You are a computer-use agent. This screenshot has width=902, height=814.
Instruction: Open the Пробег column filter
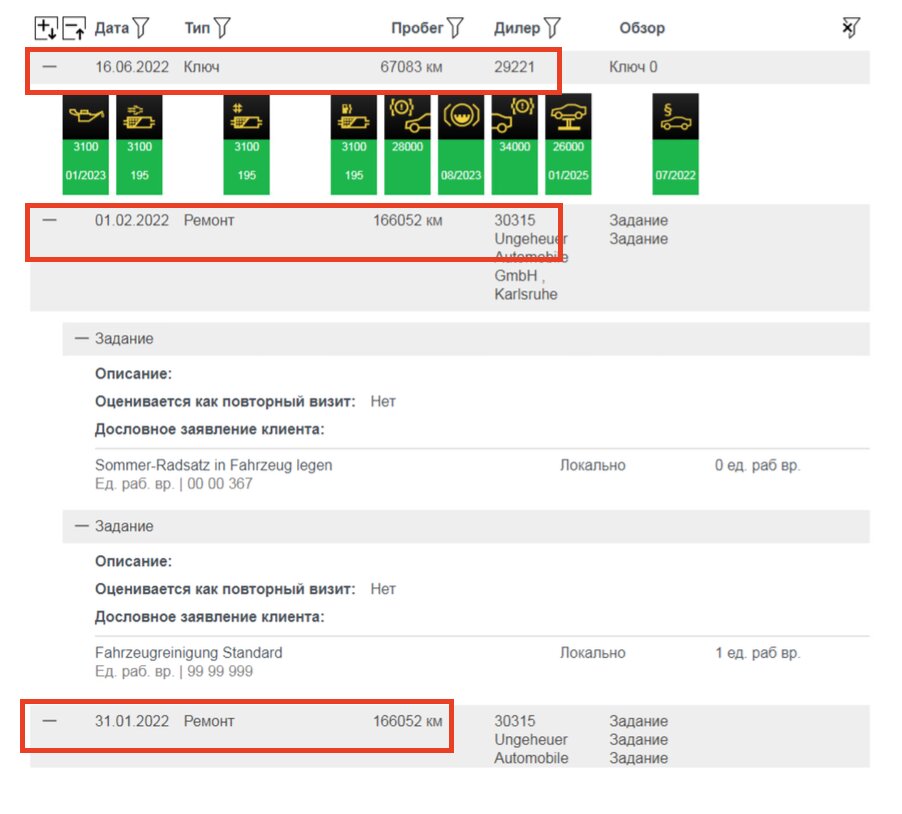coord(456,28)
